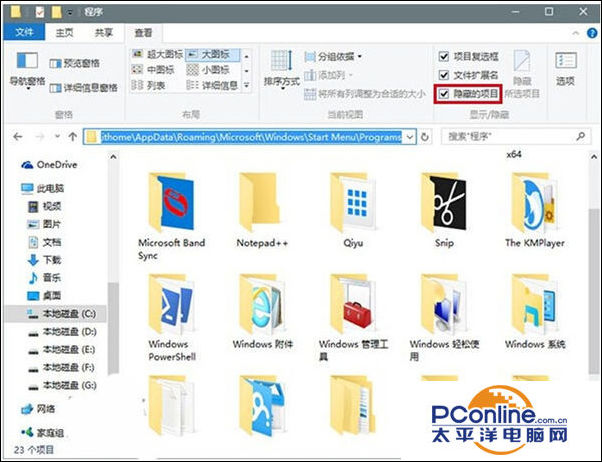Screen dimensions: 602x462
Task: Go back with the left arrow
Action: click(18, 136)
